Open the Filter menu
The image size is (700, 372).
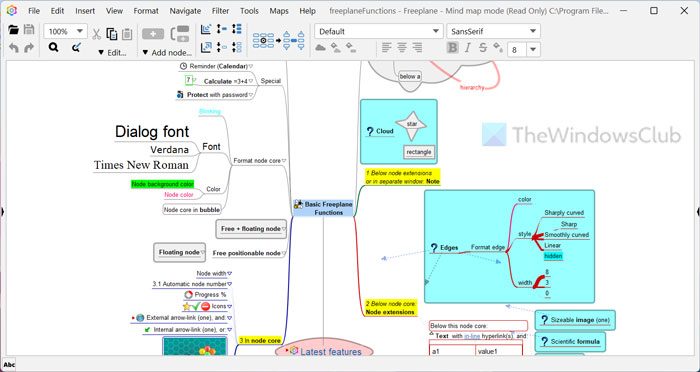click(220, 11)
